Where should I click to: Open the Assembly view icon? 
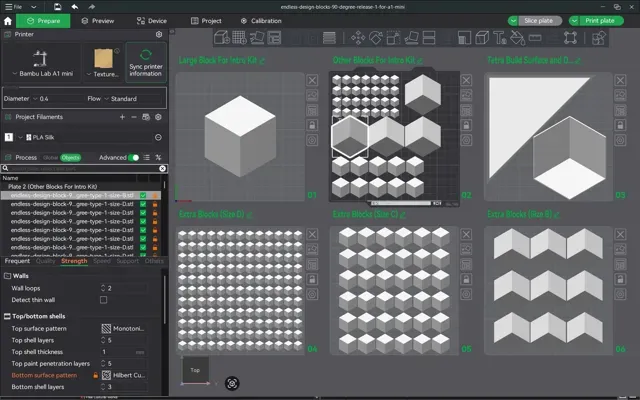(599, 38)
